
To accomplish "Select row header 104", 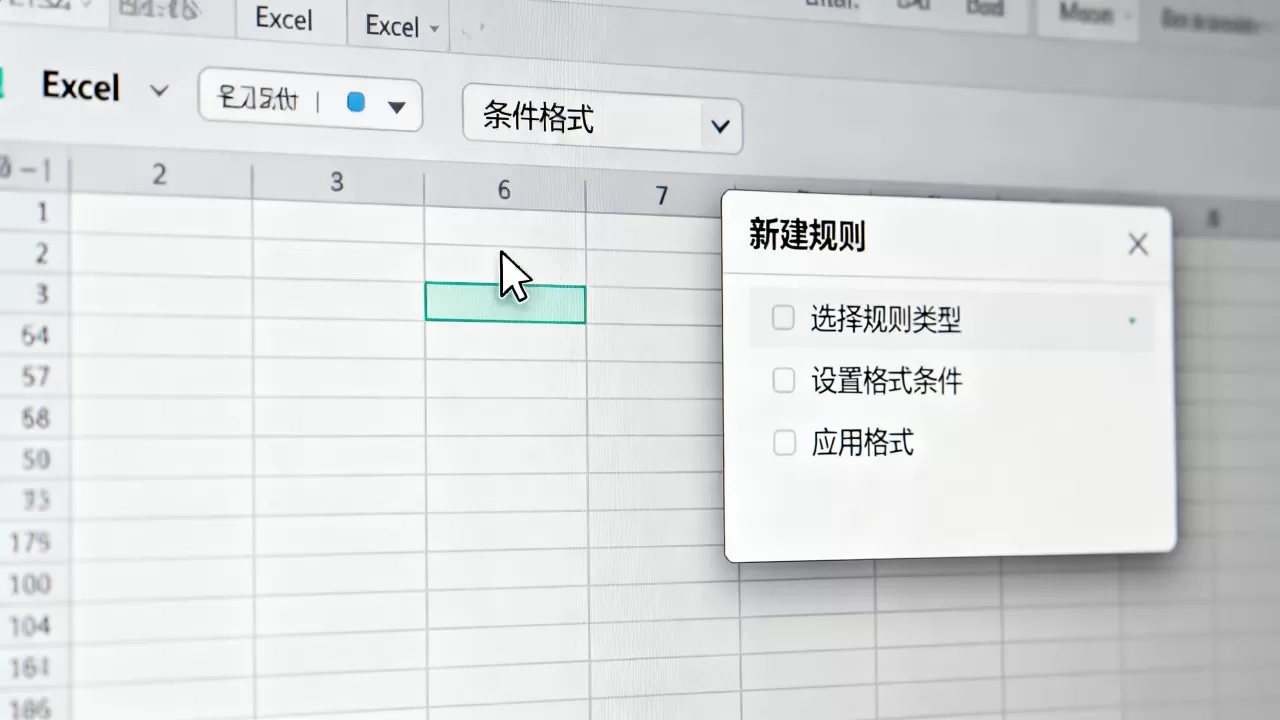I will point(30,627).
